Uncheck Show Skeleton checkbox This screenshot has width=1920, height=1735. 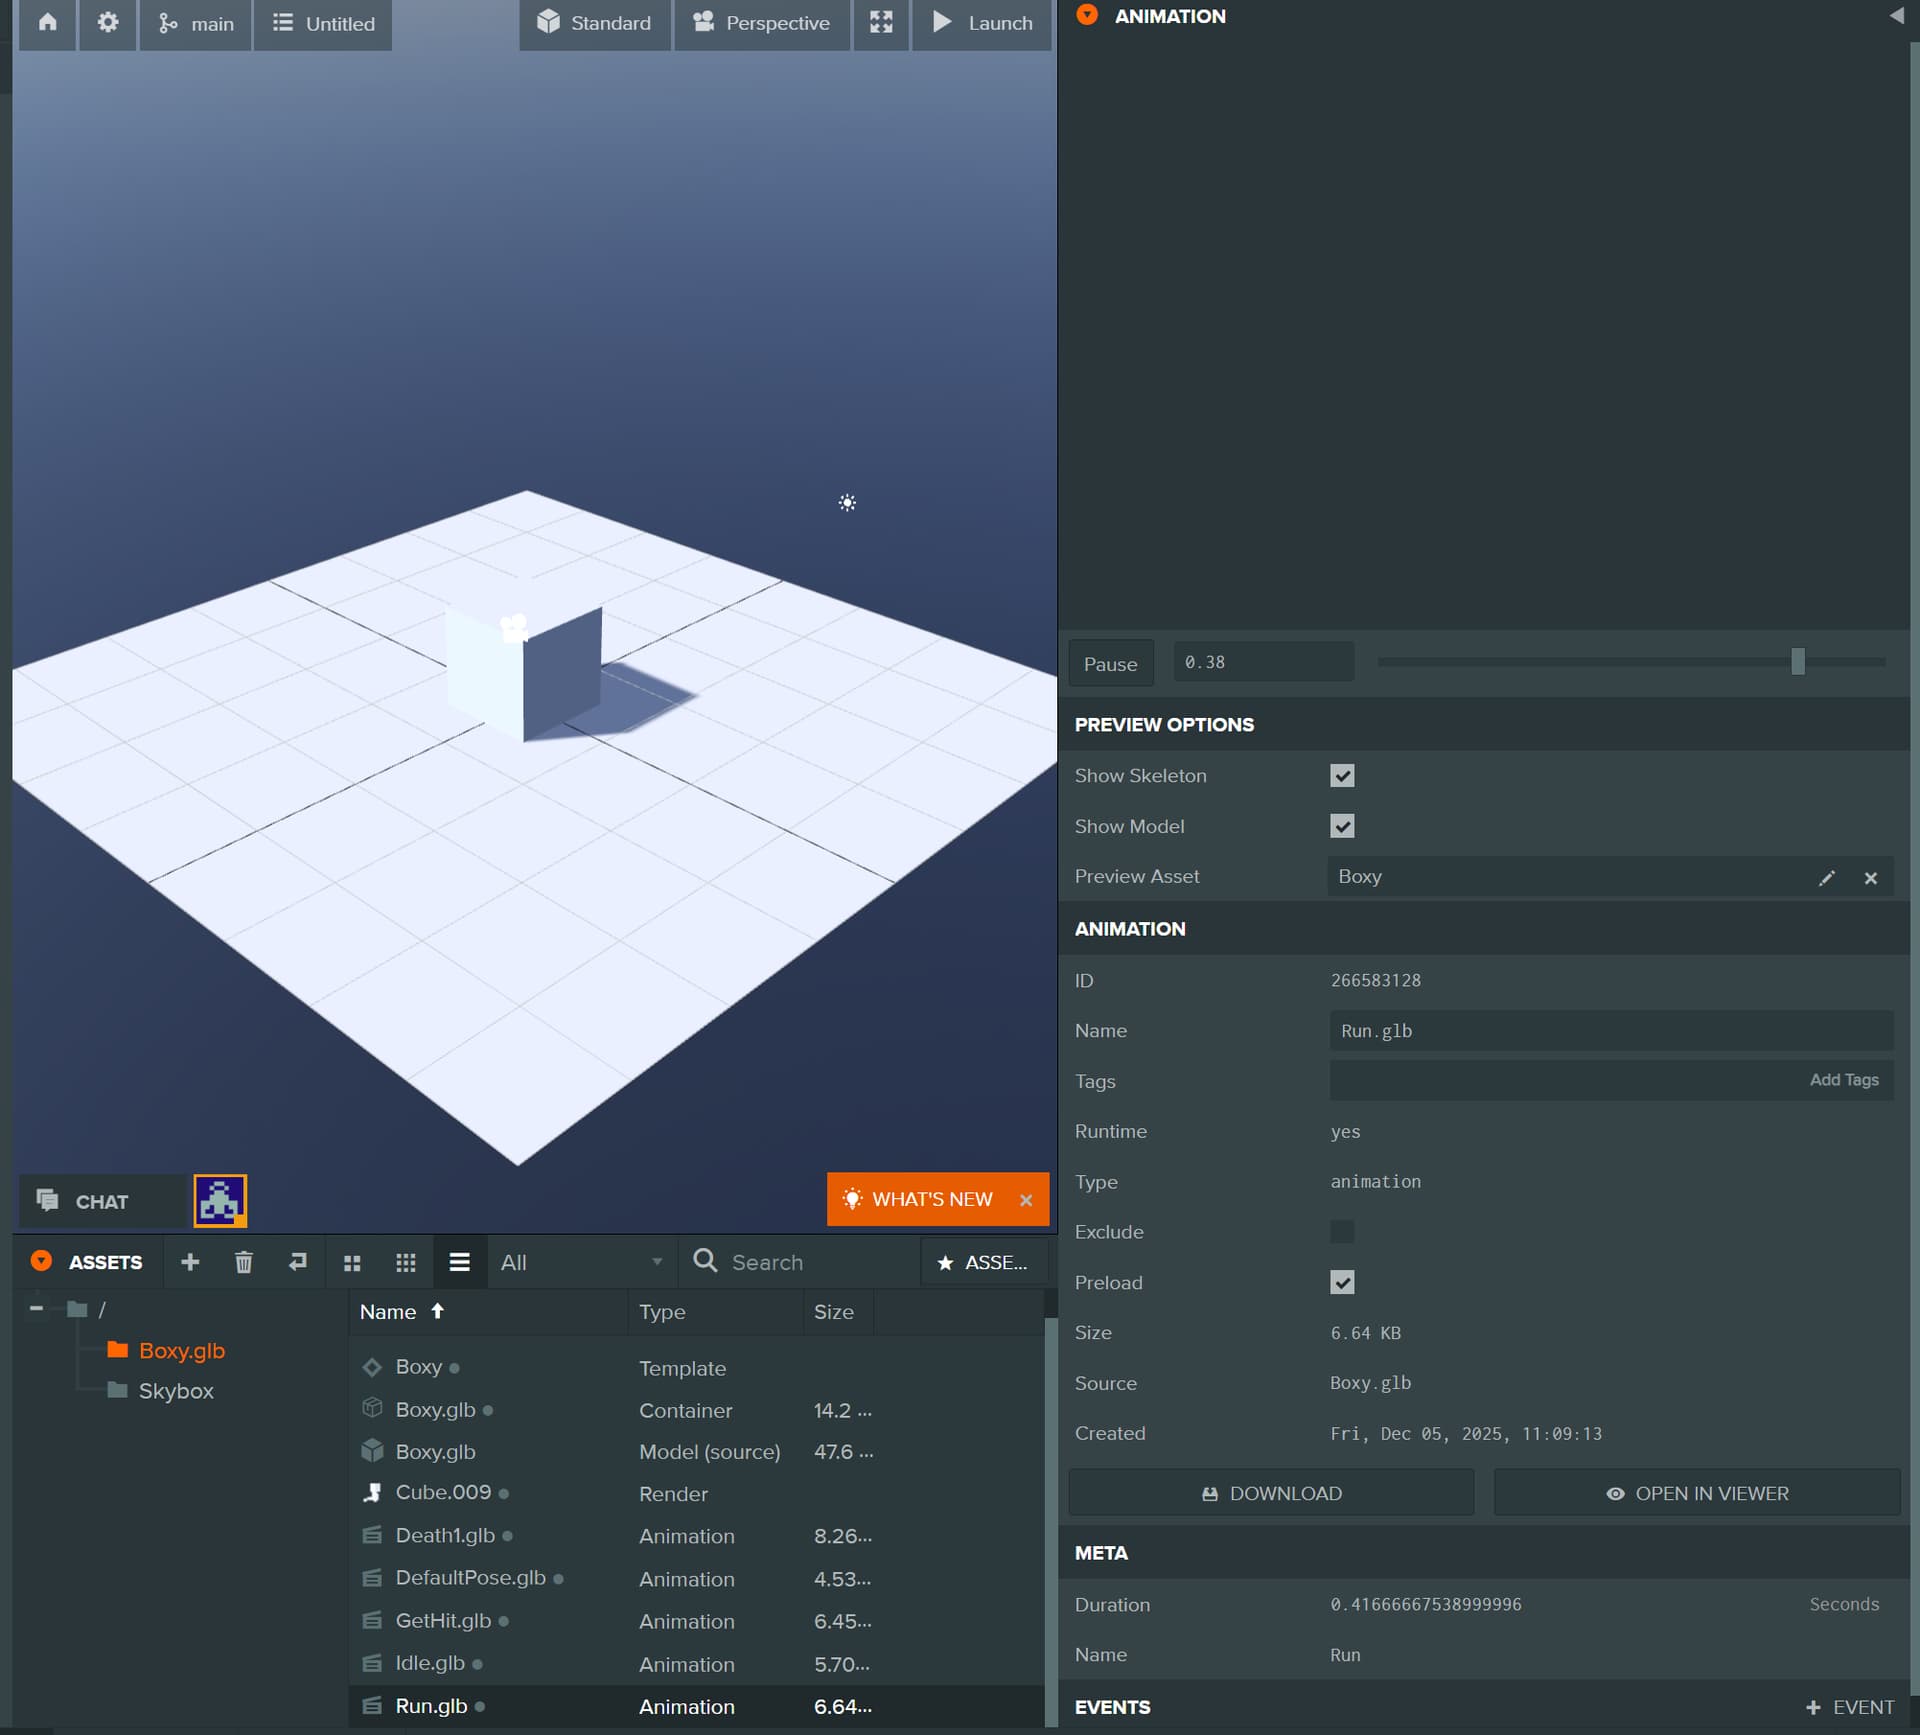point(1341,776)
